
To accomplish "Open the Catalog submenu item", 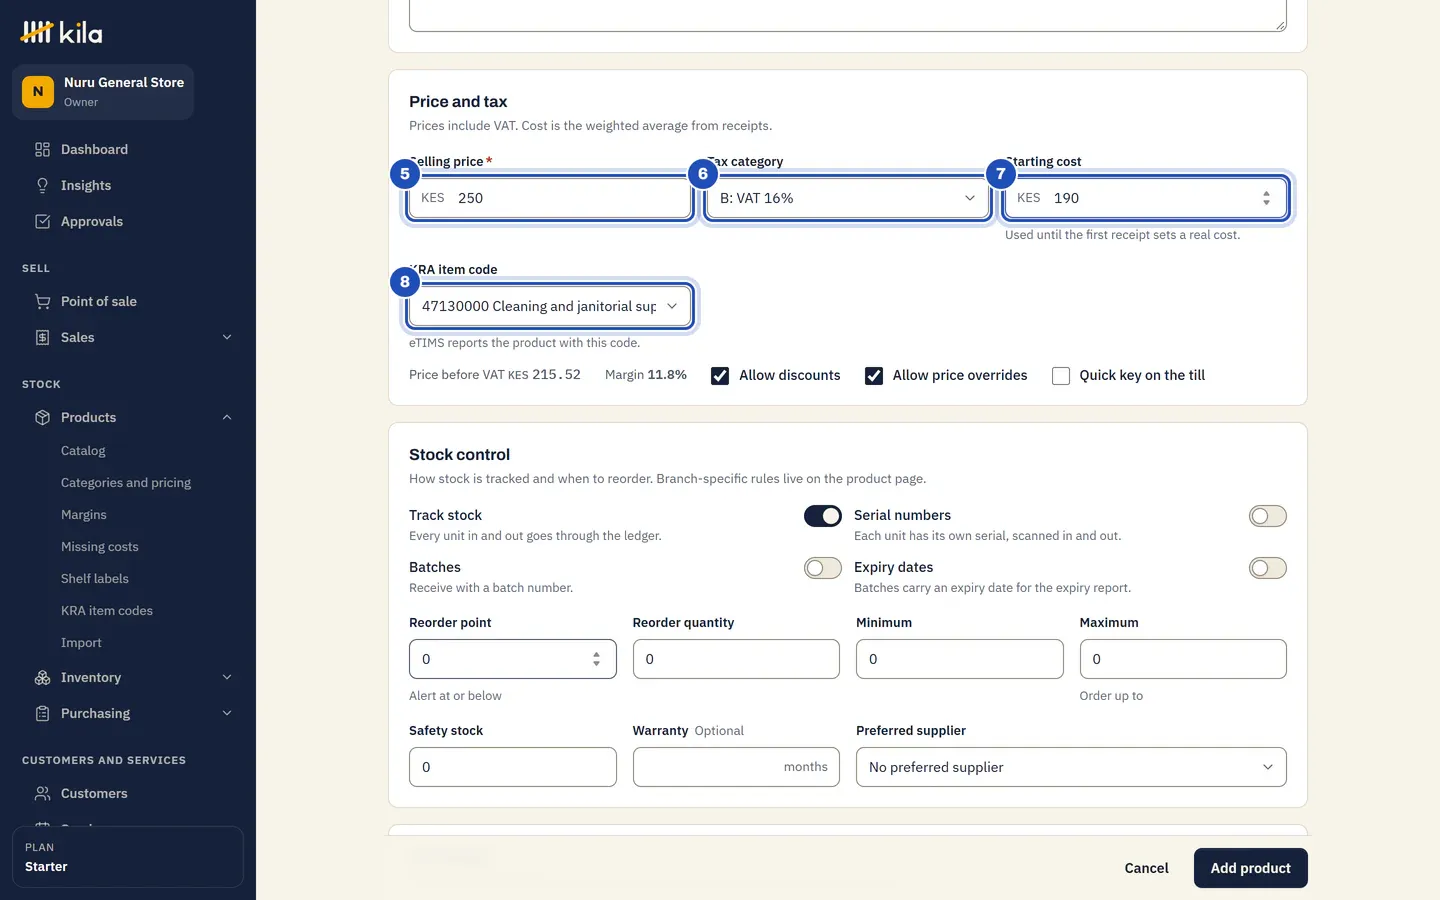I will point(83,451).
